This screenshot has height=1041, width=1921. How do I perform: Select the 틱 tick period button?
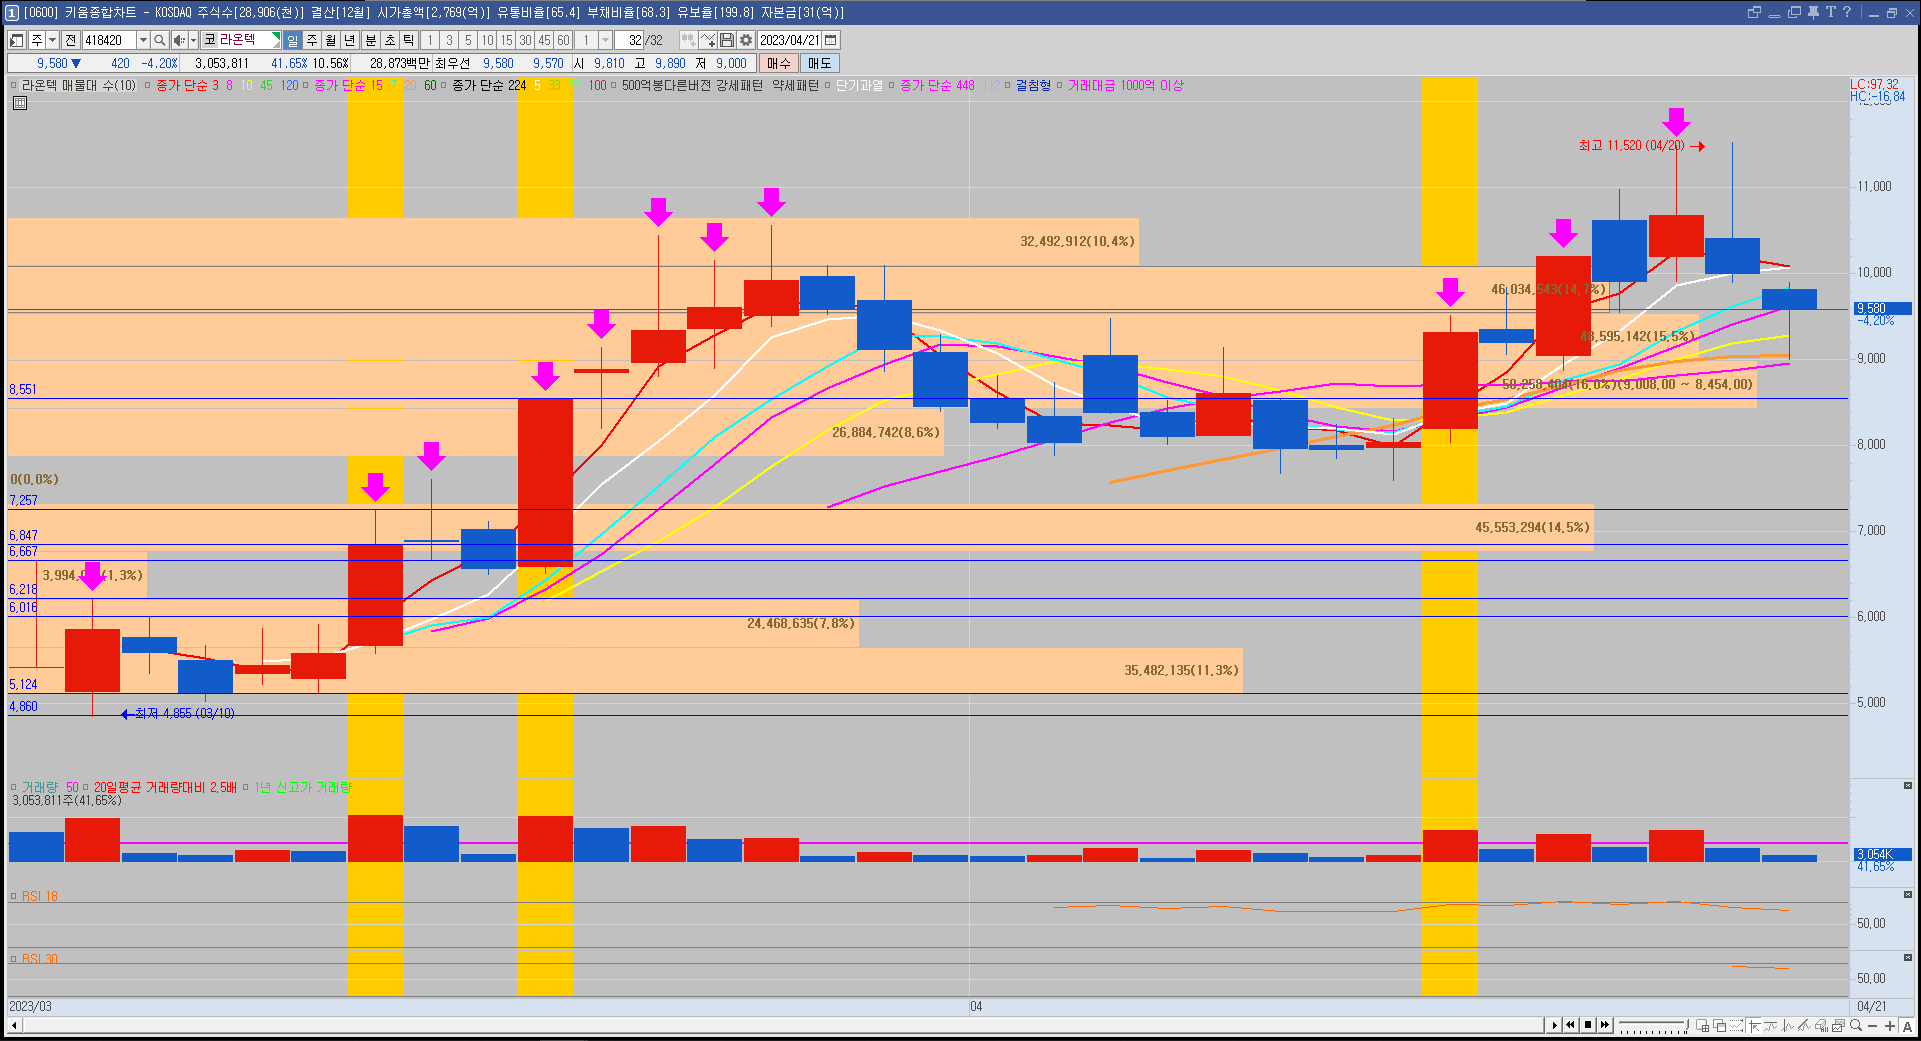408,40
